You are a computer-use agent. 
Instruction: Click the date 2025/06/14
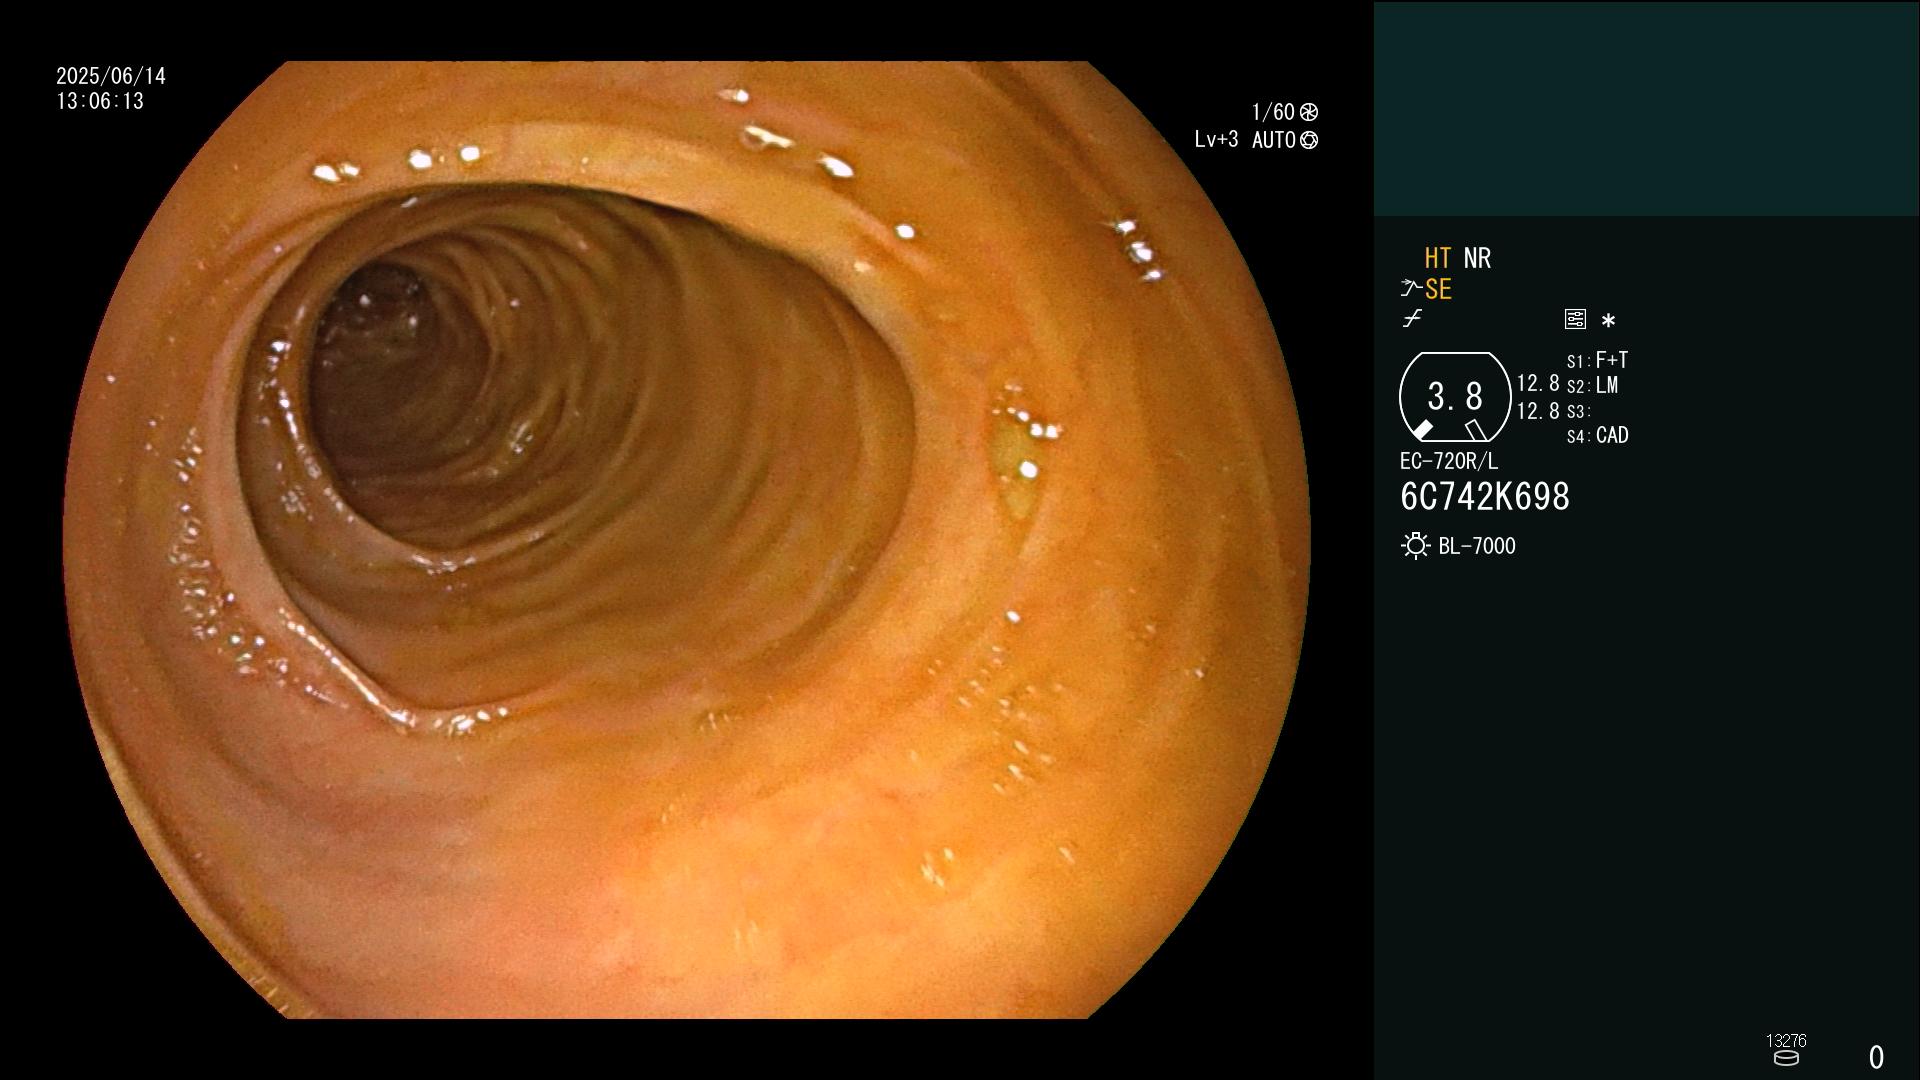(111, 76)
